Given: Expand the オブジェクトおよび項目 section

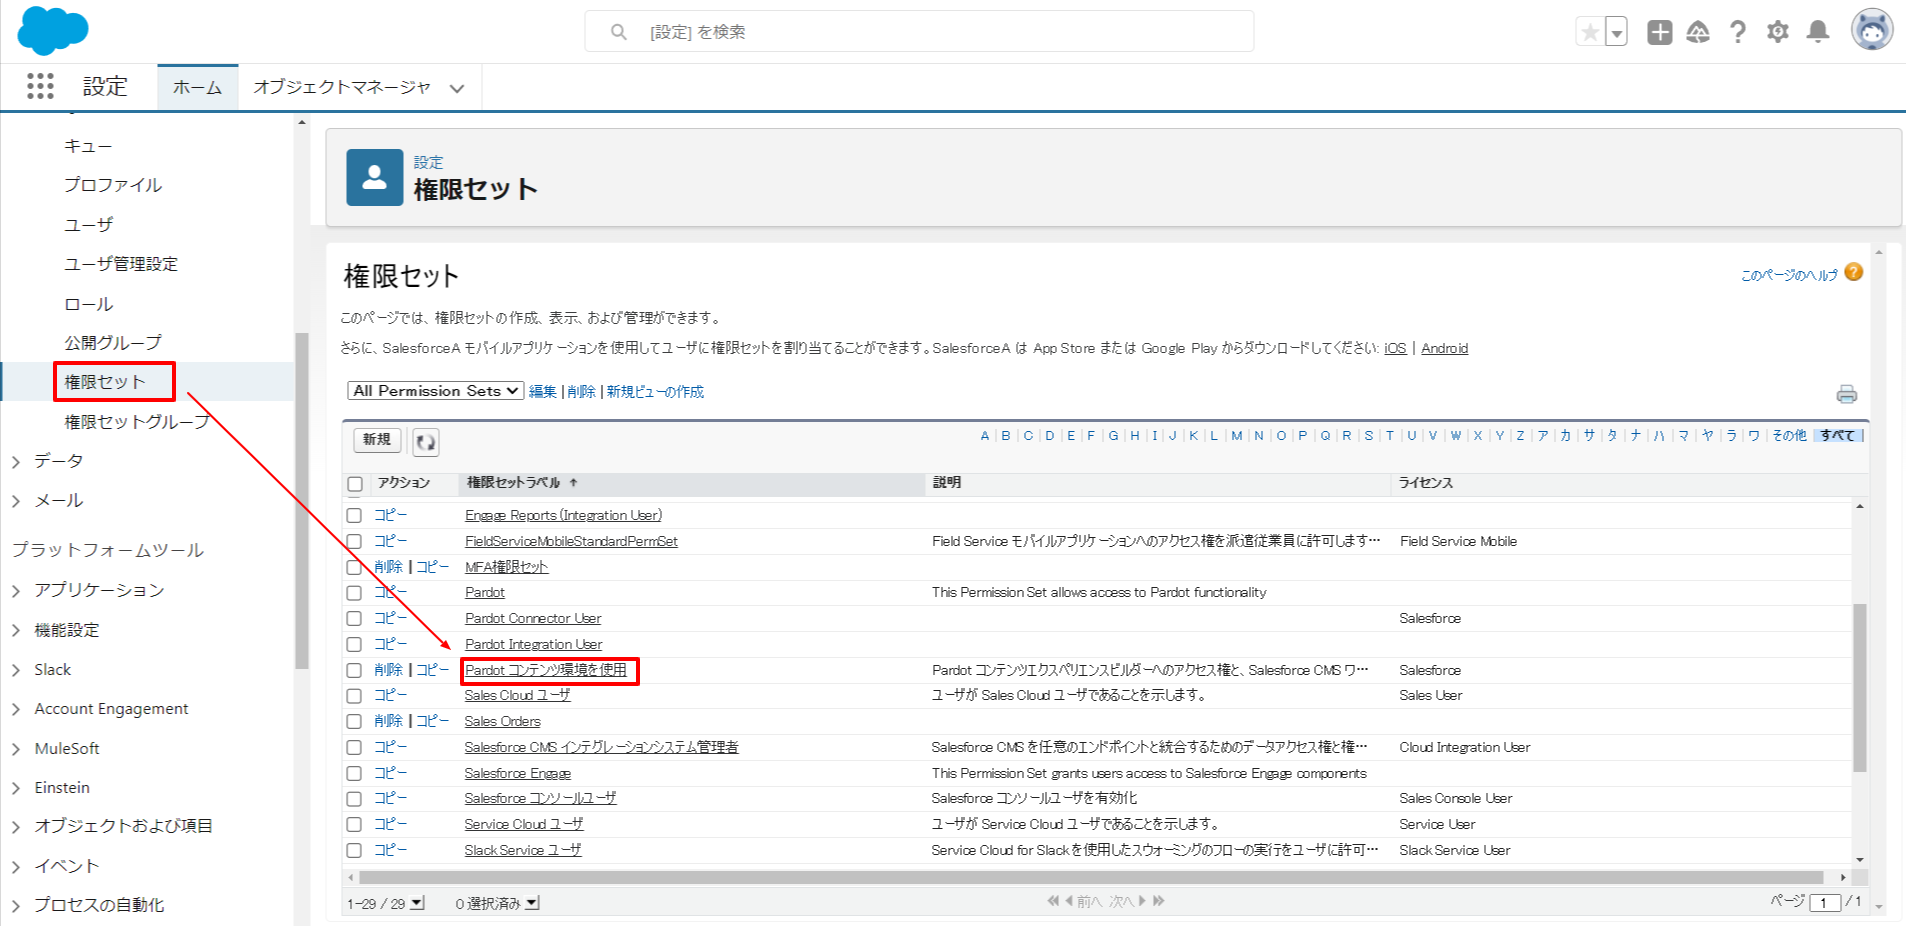Looking at the screenshot, I should (x=16, y=827).
